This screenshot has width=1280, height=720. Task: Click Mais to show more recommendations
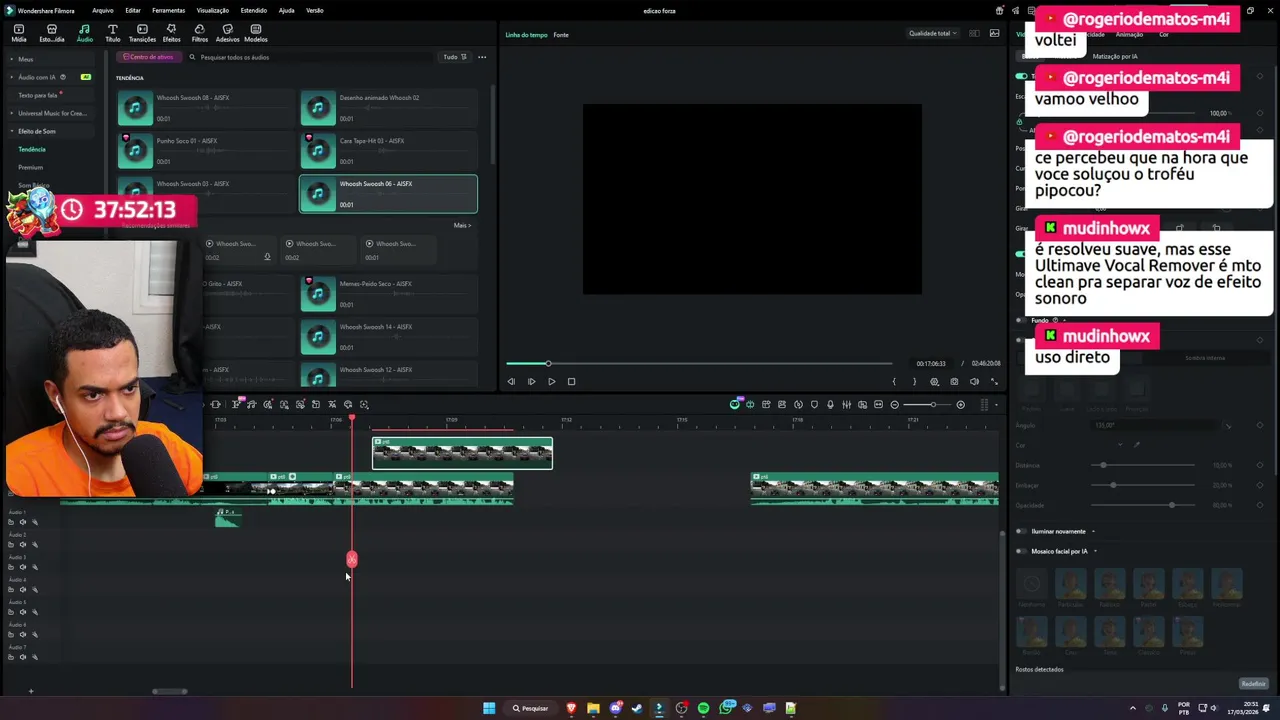(x=462, y=225)
